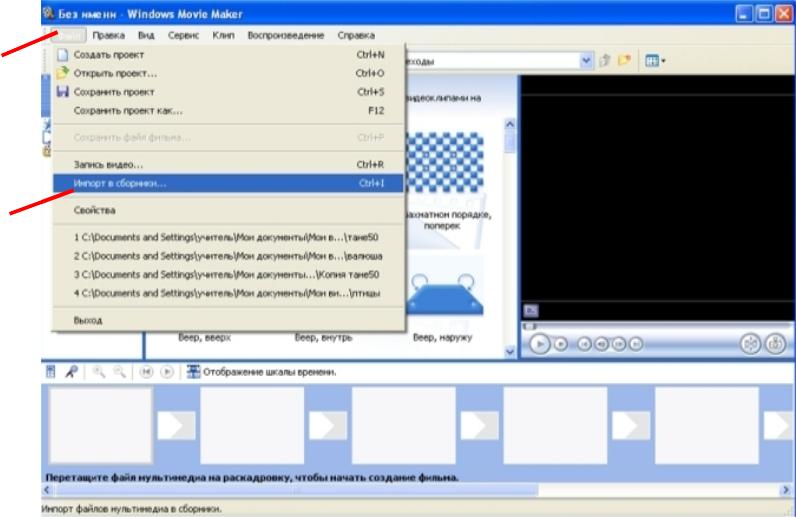
Task: Click the Отображение шкалы времени label
Action: pos(270,372)
